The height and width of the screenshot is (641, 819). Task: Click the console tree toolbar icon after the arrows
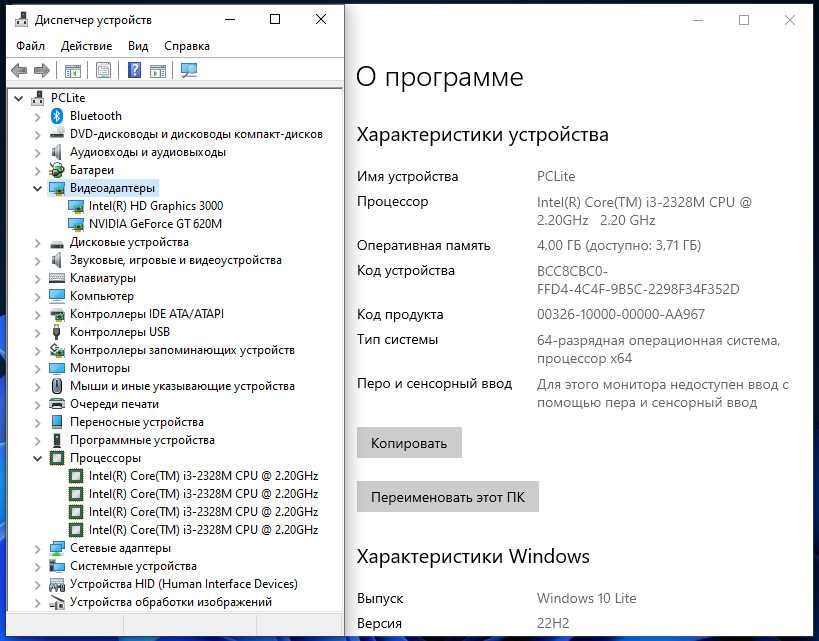click(x=73, y=70)
